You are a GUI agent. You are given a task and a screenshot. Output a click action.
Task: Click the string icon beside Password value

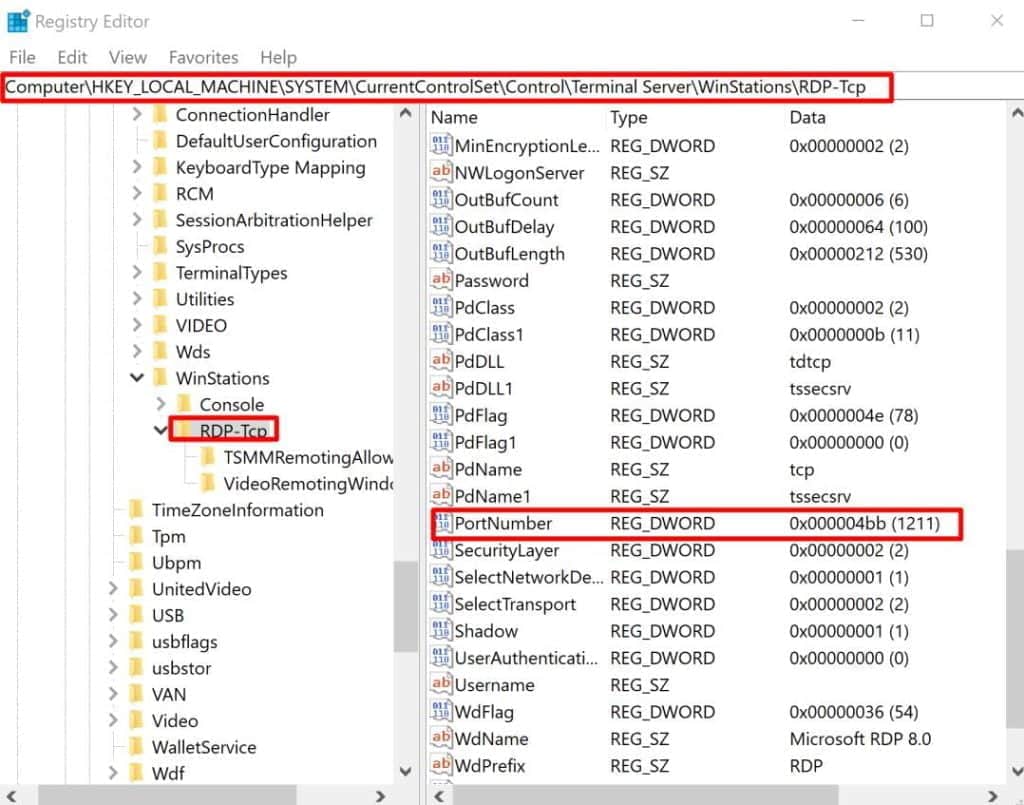441,281
